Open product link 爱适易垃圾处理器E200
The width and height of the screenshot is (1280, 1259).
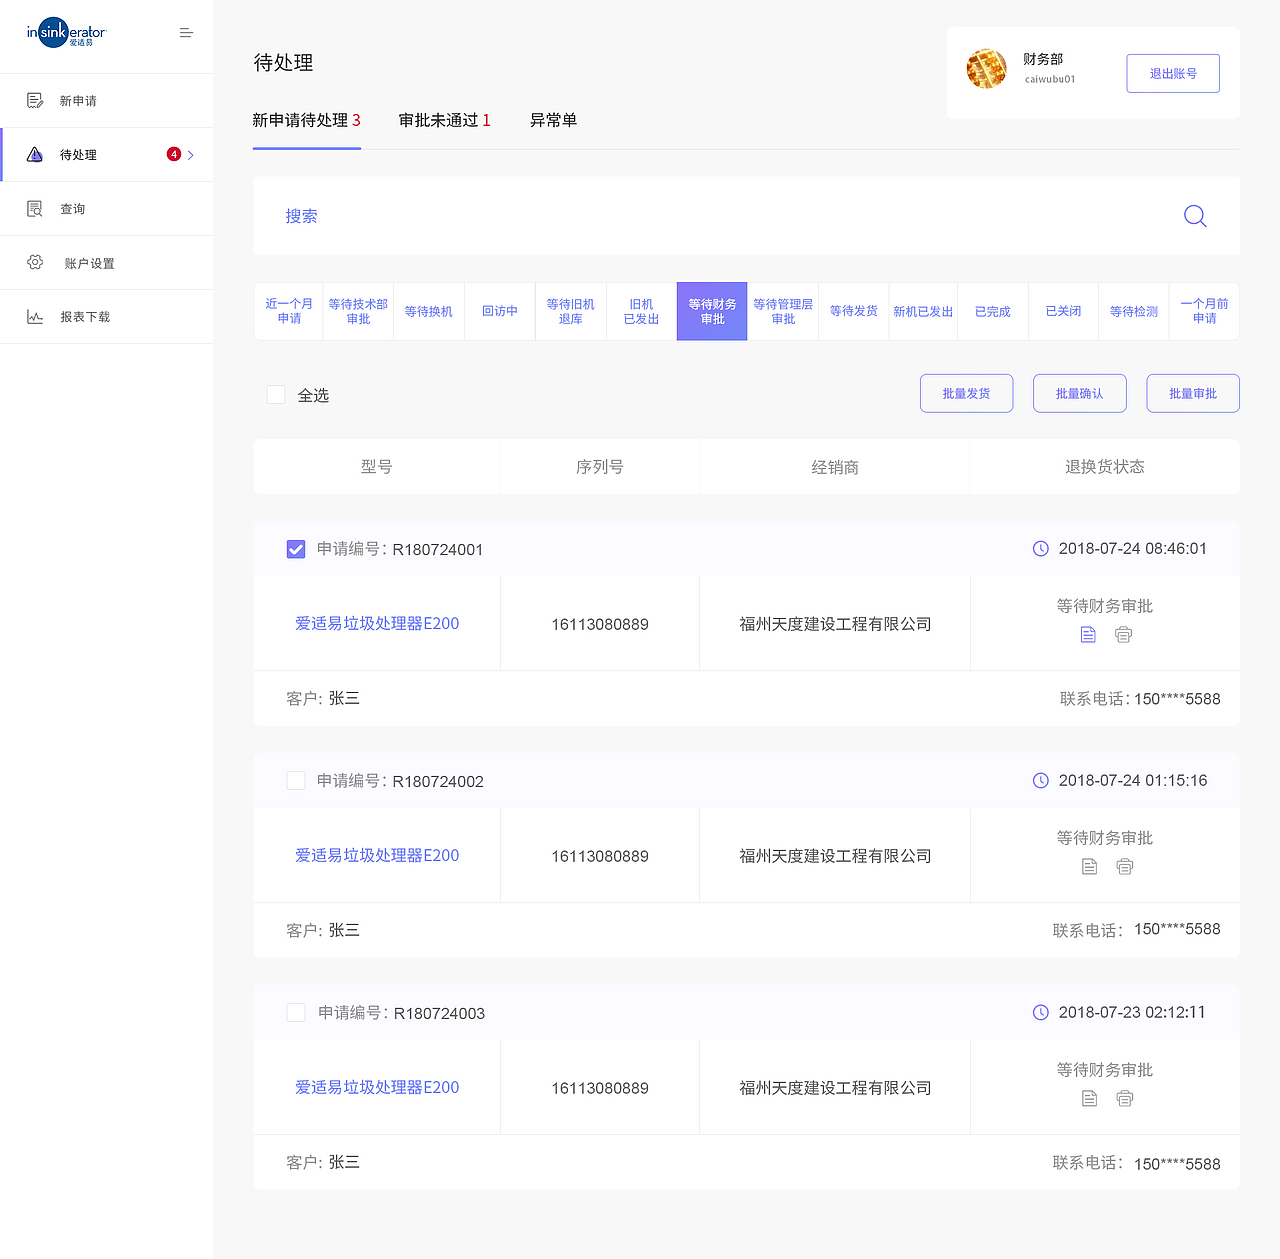[376, 623]
